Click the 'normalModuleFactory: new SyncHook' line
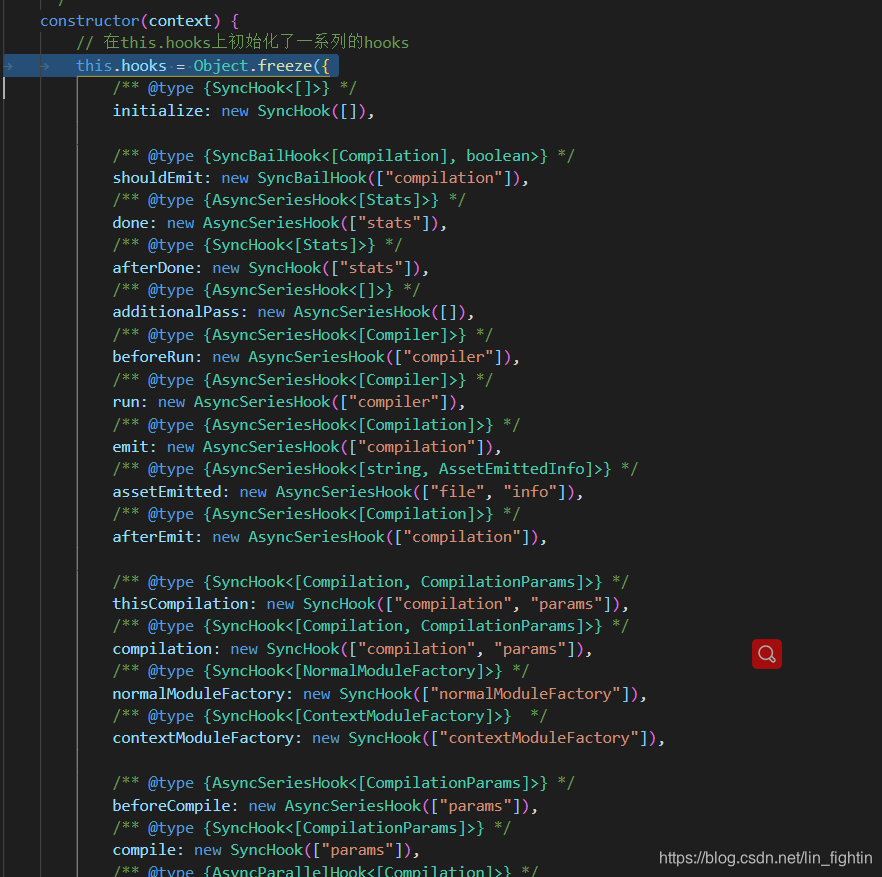The height and width of the screenshot is (877, 882). (379, 694)
